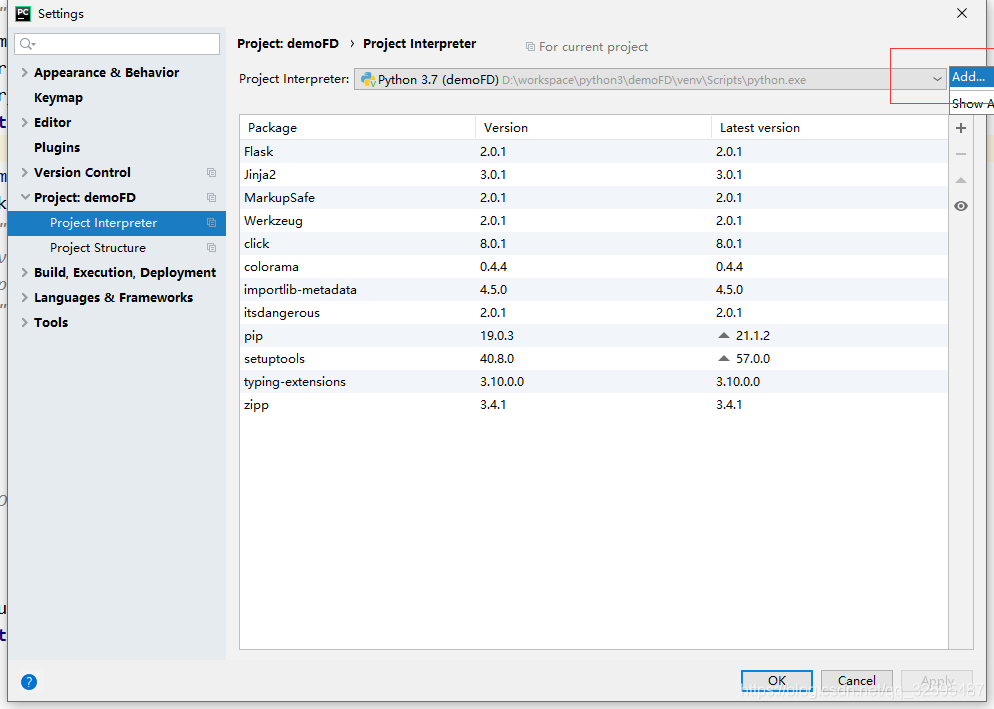Expand Languages & Frameworks section
The height and width of the screenshot is (709, 994).
click(24, 297)
